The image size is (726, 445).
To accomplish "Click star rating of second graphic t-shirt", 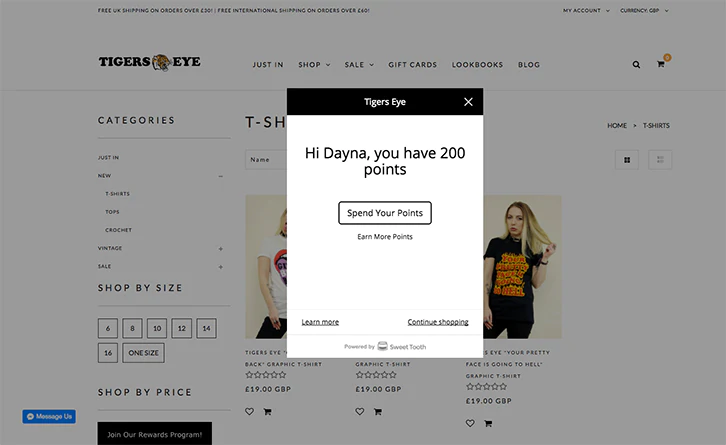I will 376,375.
